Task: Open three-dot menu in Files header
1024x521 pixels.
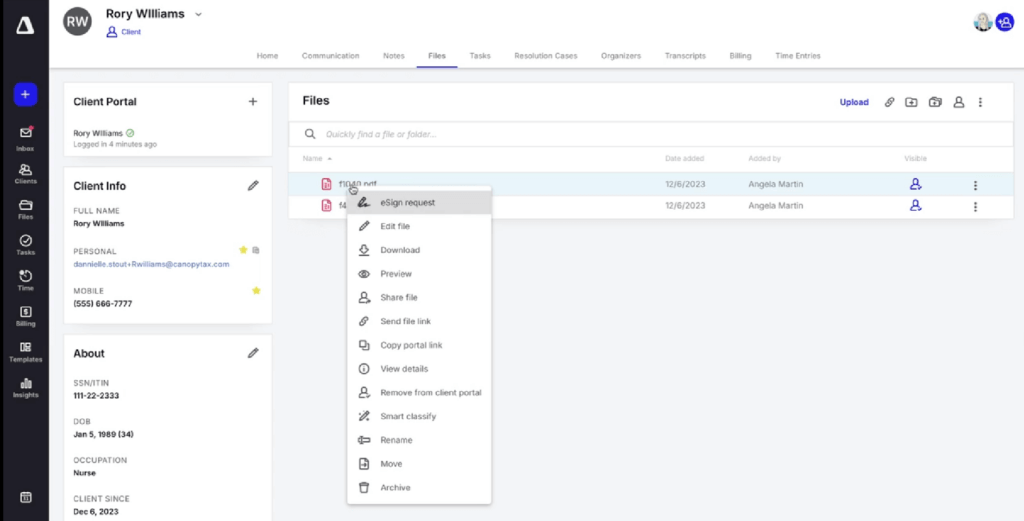Action: (x=980, y=102)
